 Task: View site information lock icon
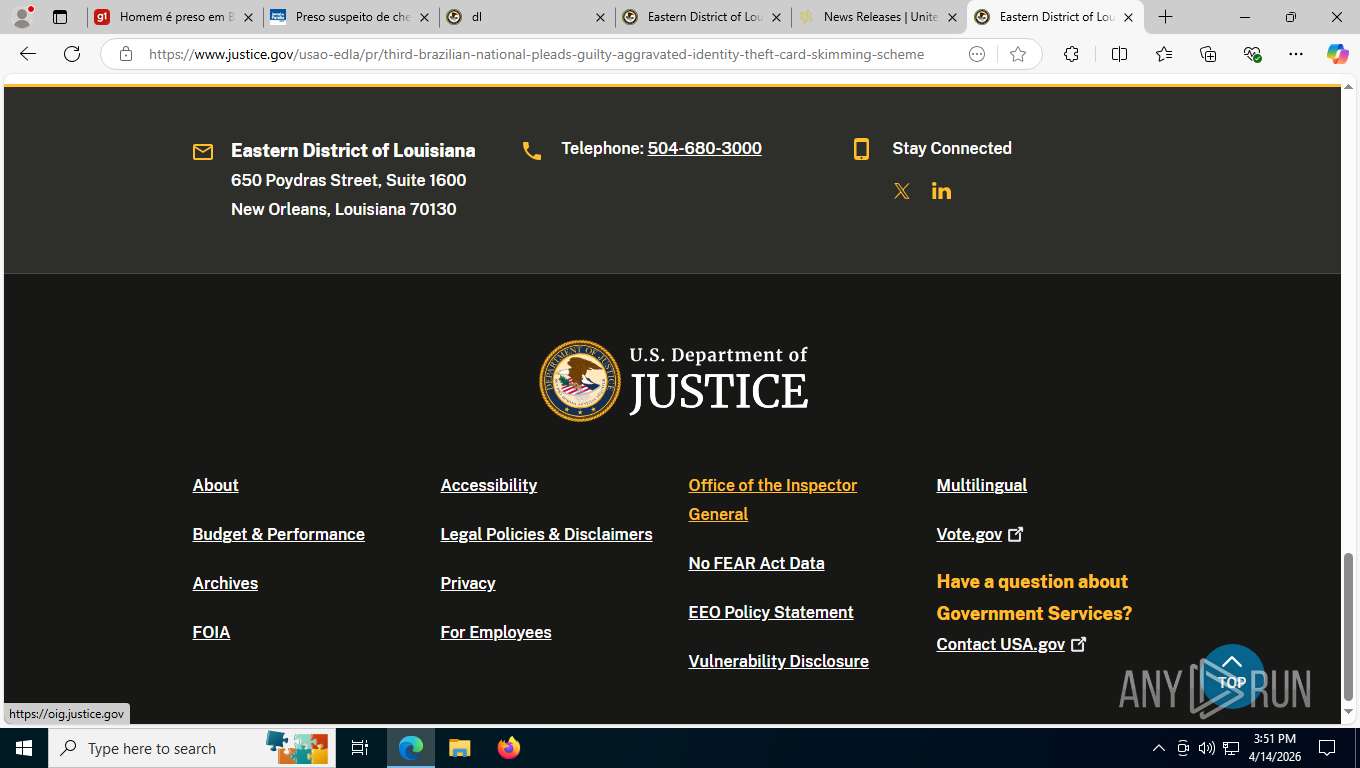126,54
